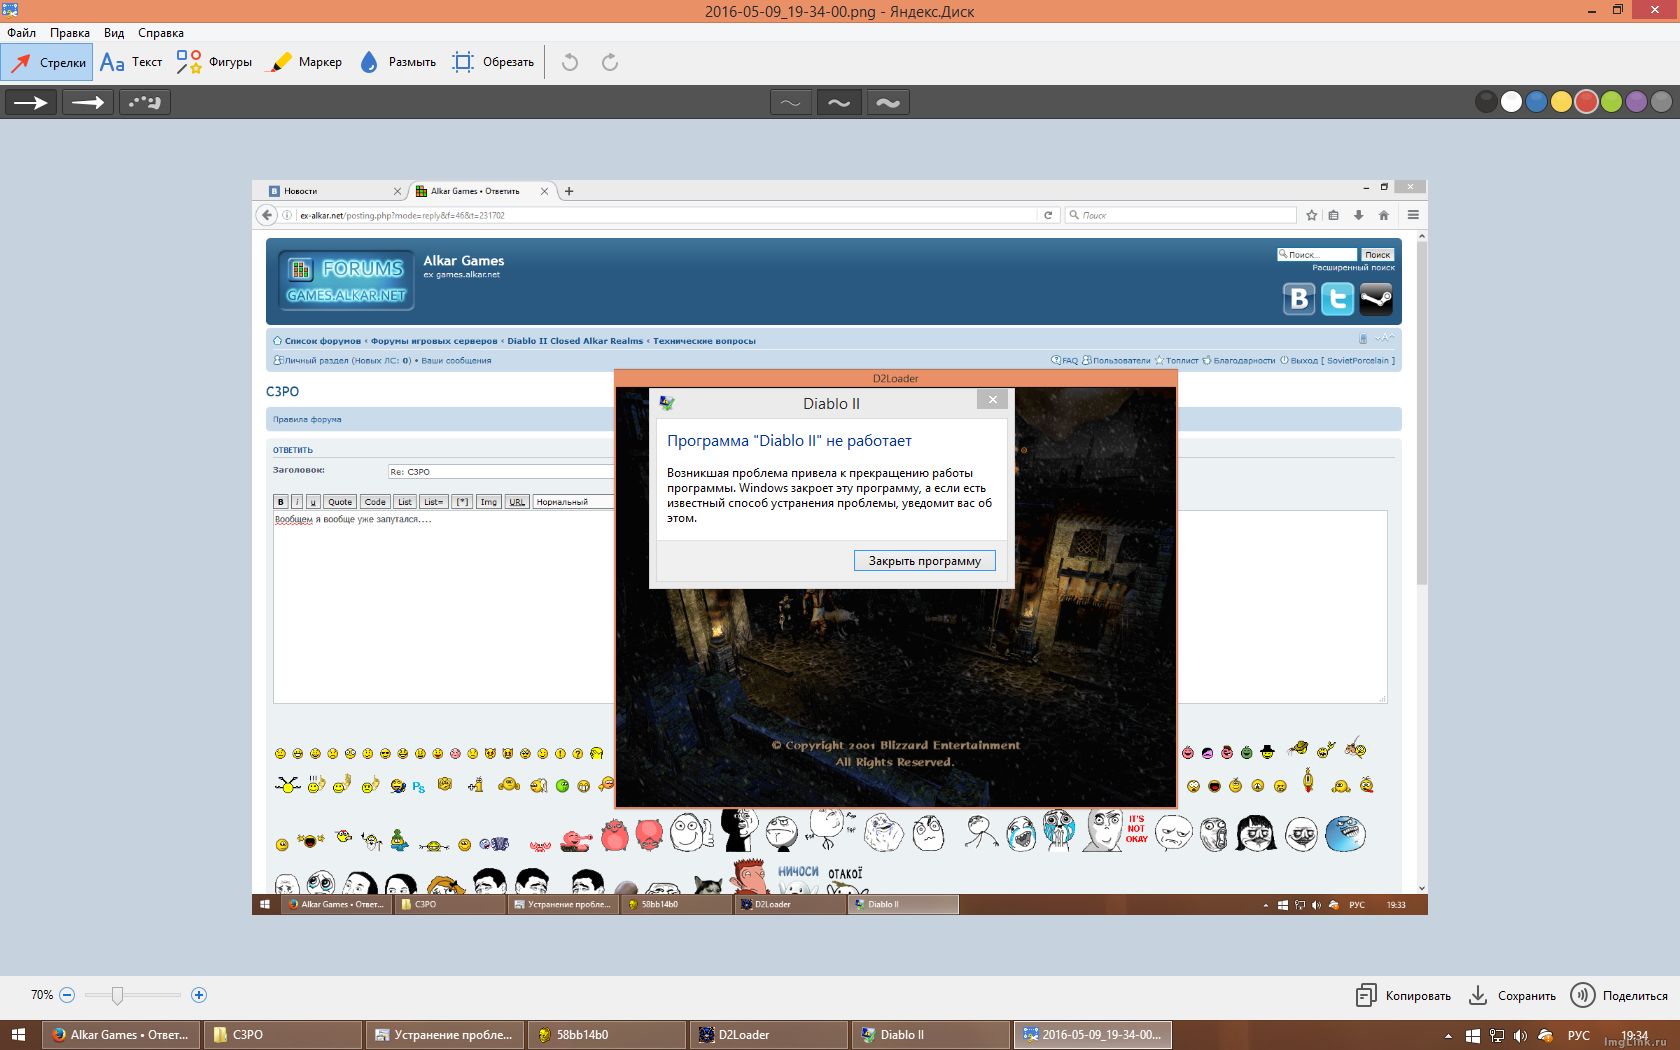Select the Стрелки arrow tool

47,62
